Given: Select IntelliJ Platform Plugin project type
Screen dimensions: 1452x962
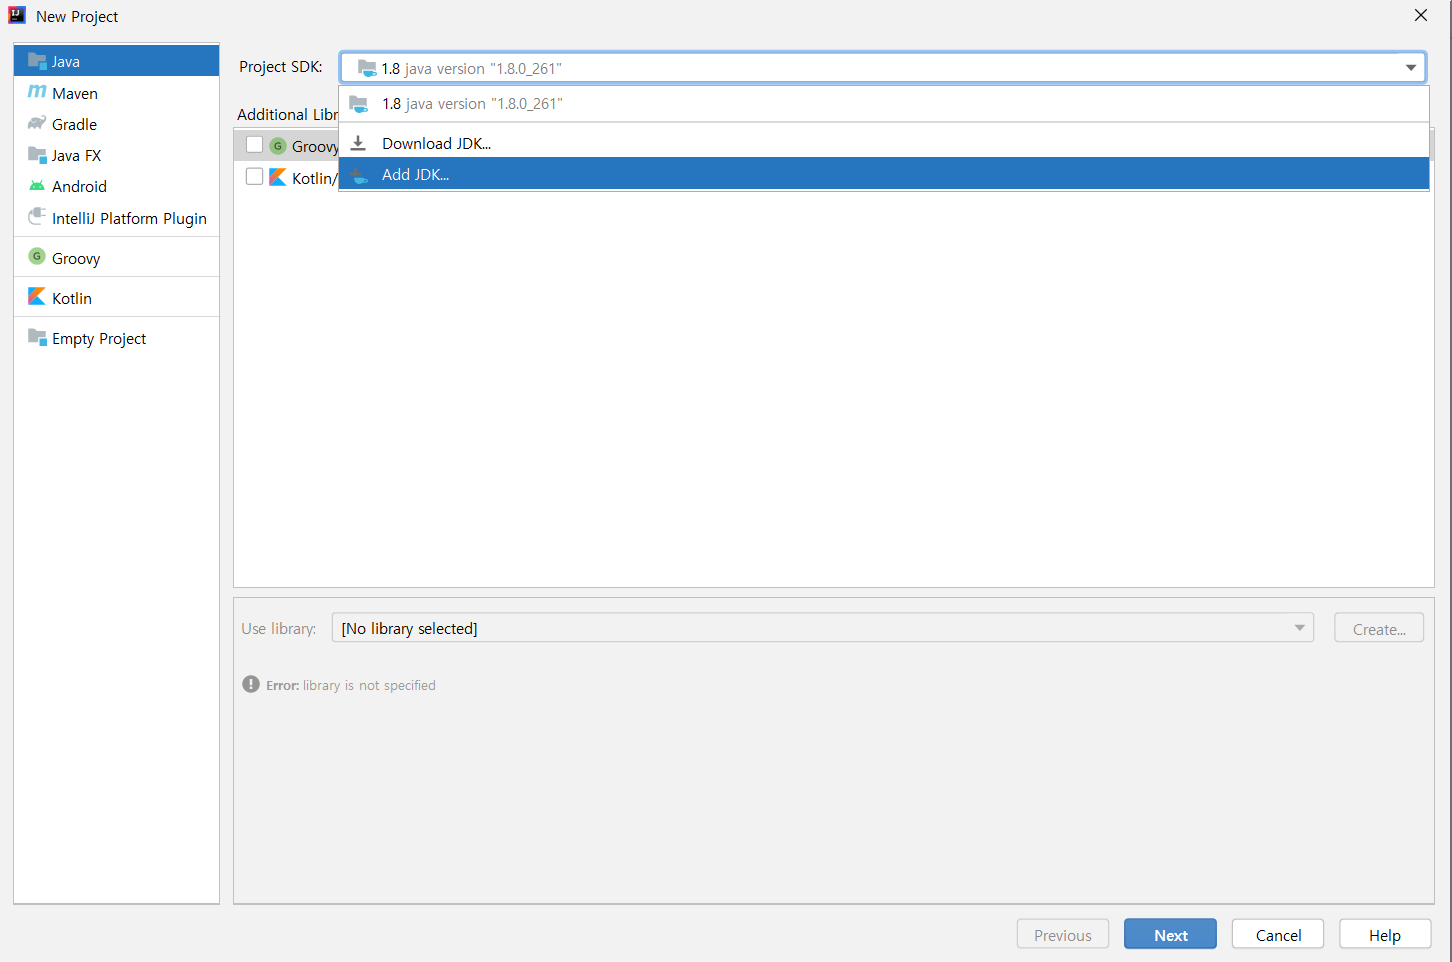Looking at the screenshot, I should click(116, 218).
